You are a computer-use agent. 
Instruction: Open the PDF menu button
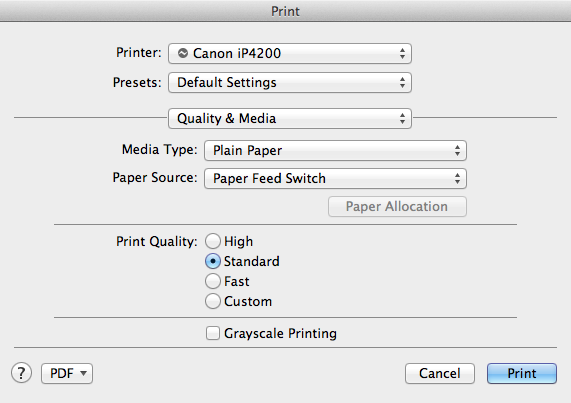click(67, 373)
